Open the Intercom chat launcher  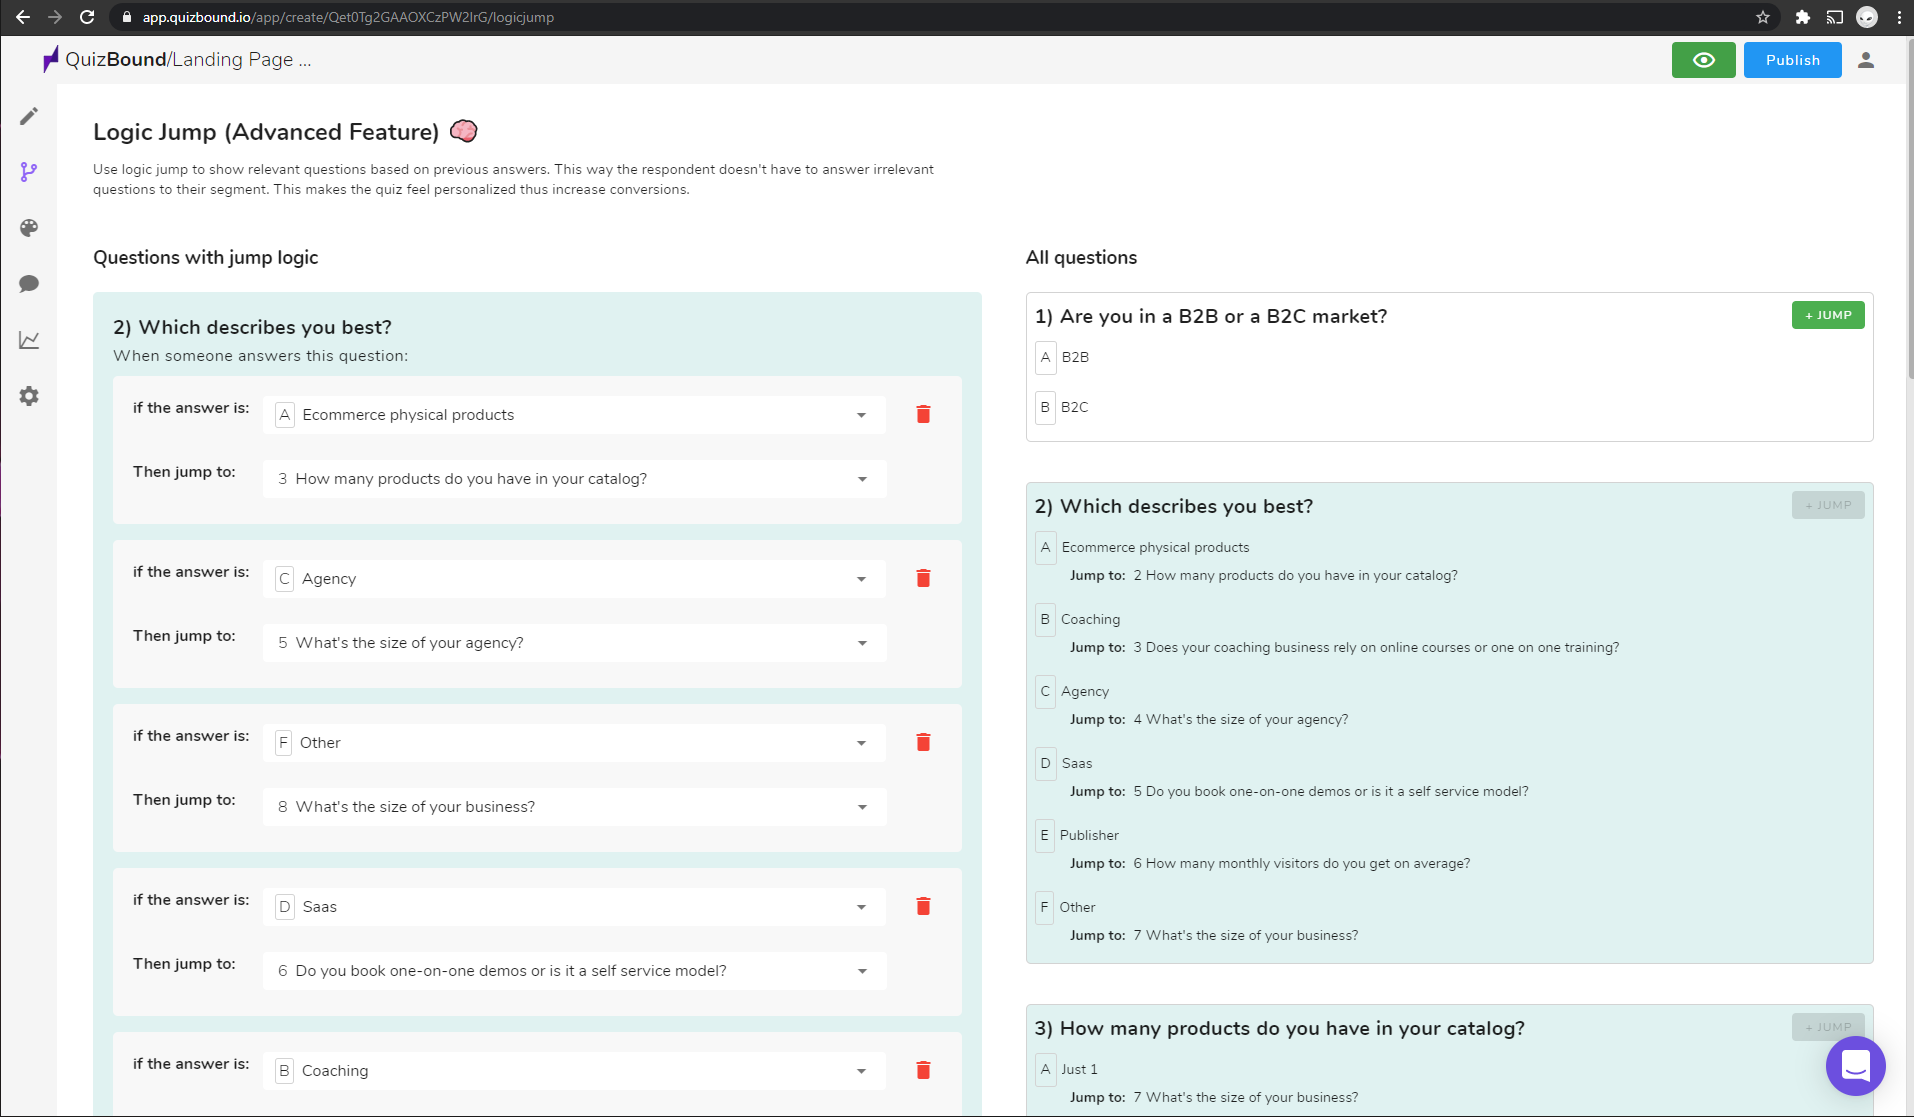(x=1855, y=1066)
